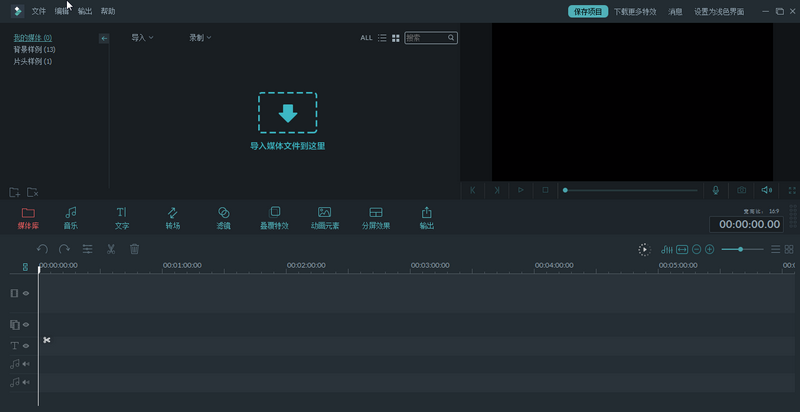The height and width of the screenshot is (412, 800).
Task: Click the timeline zoom slider handle
Action: (740, 249)
